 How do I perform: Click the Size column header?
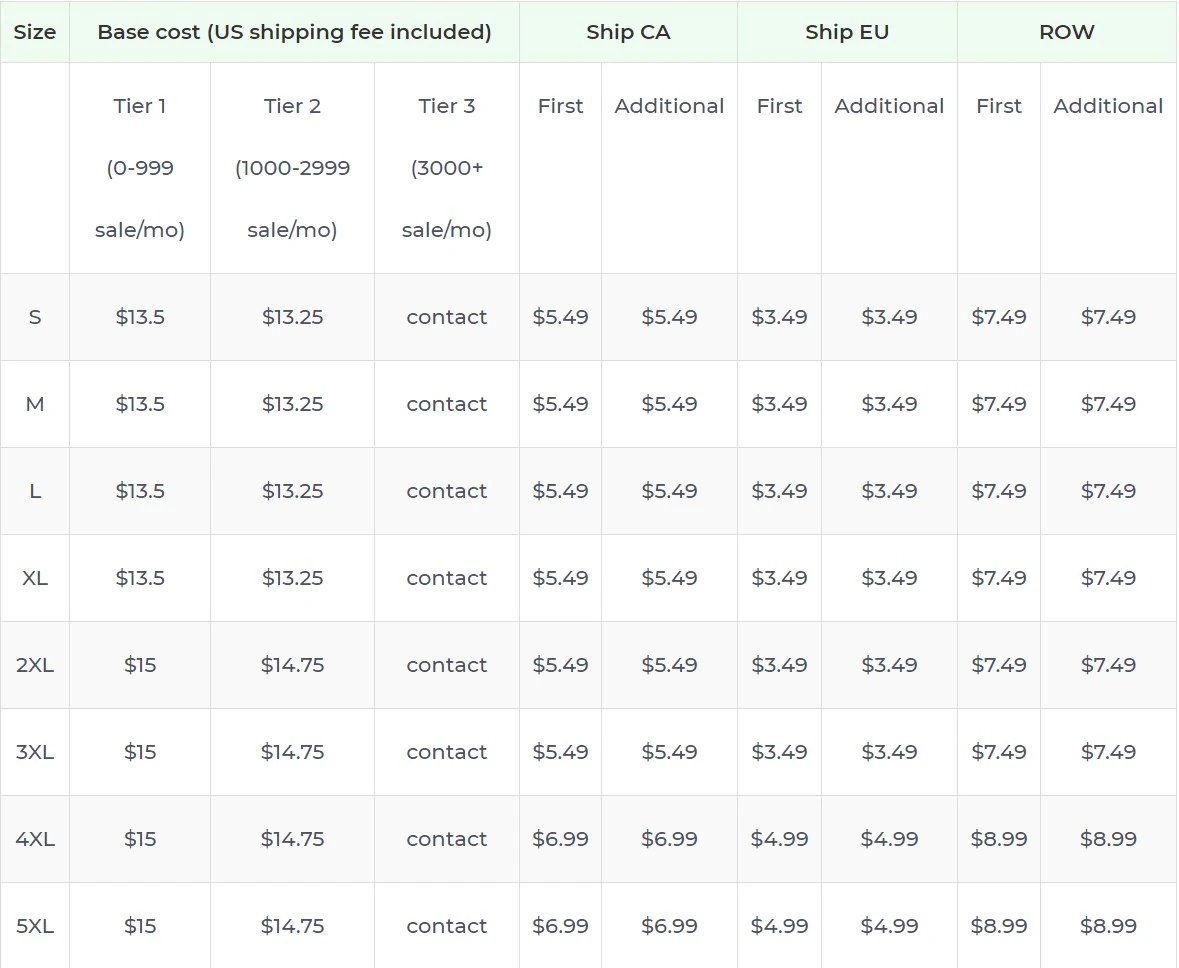coord(35,32)
